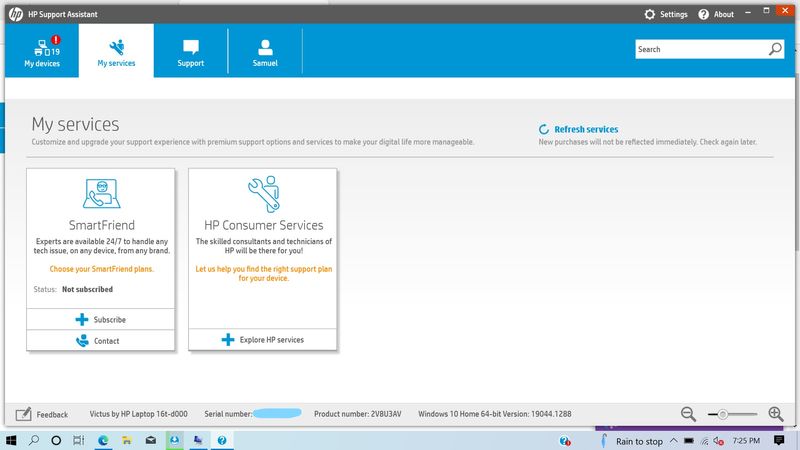The image size is (800, 450).
Task: Open the My devices tab
Action: pos(42,50)
